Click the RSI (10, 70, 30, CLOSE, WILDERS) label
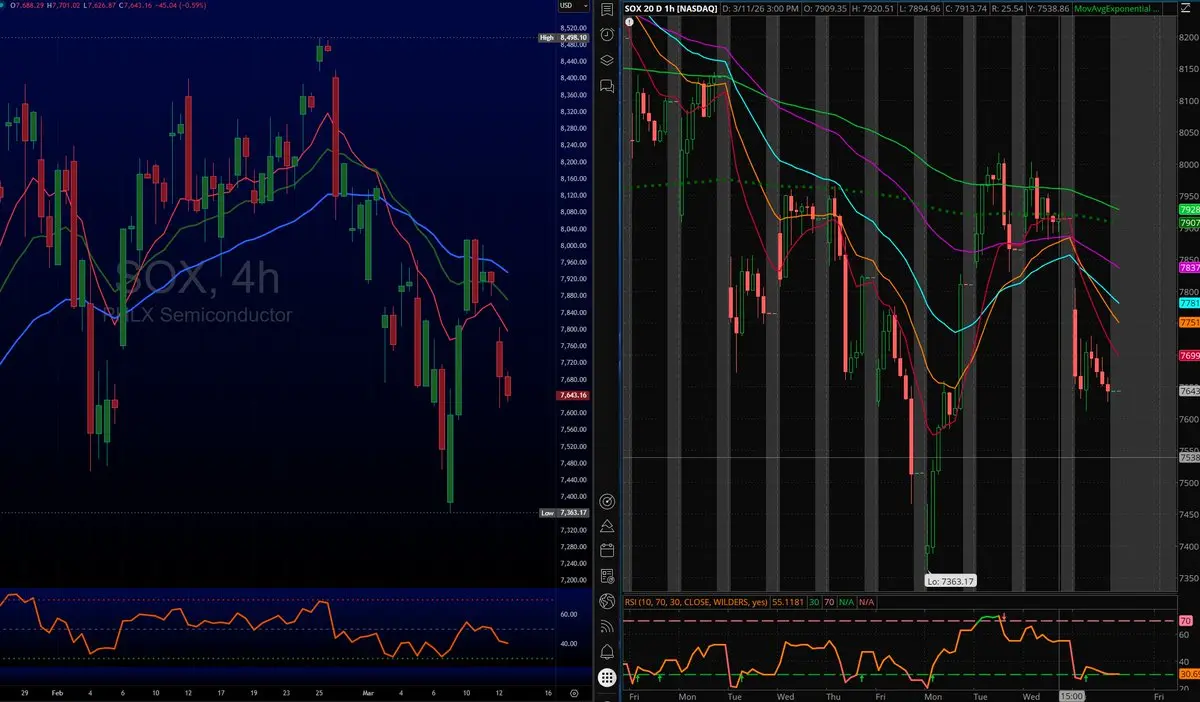Screen dimensions: 1200x702 click(694, 603)
